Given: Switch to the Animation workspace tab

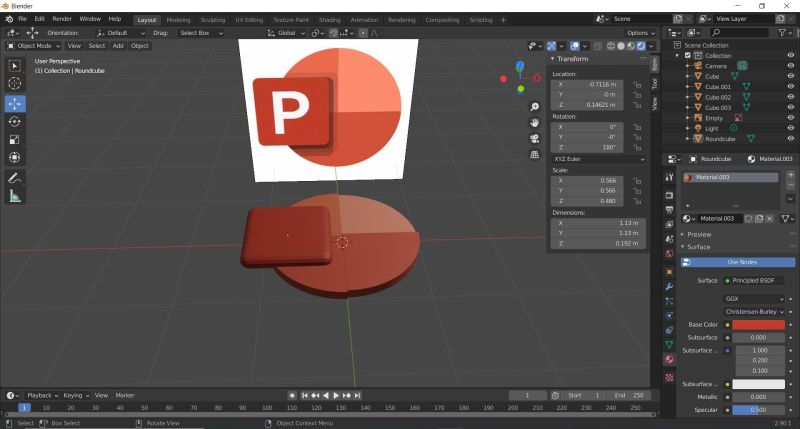Looking at the screenshot, I should pos(364,20).
